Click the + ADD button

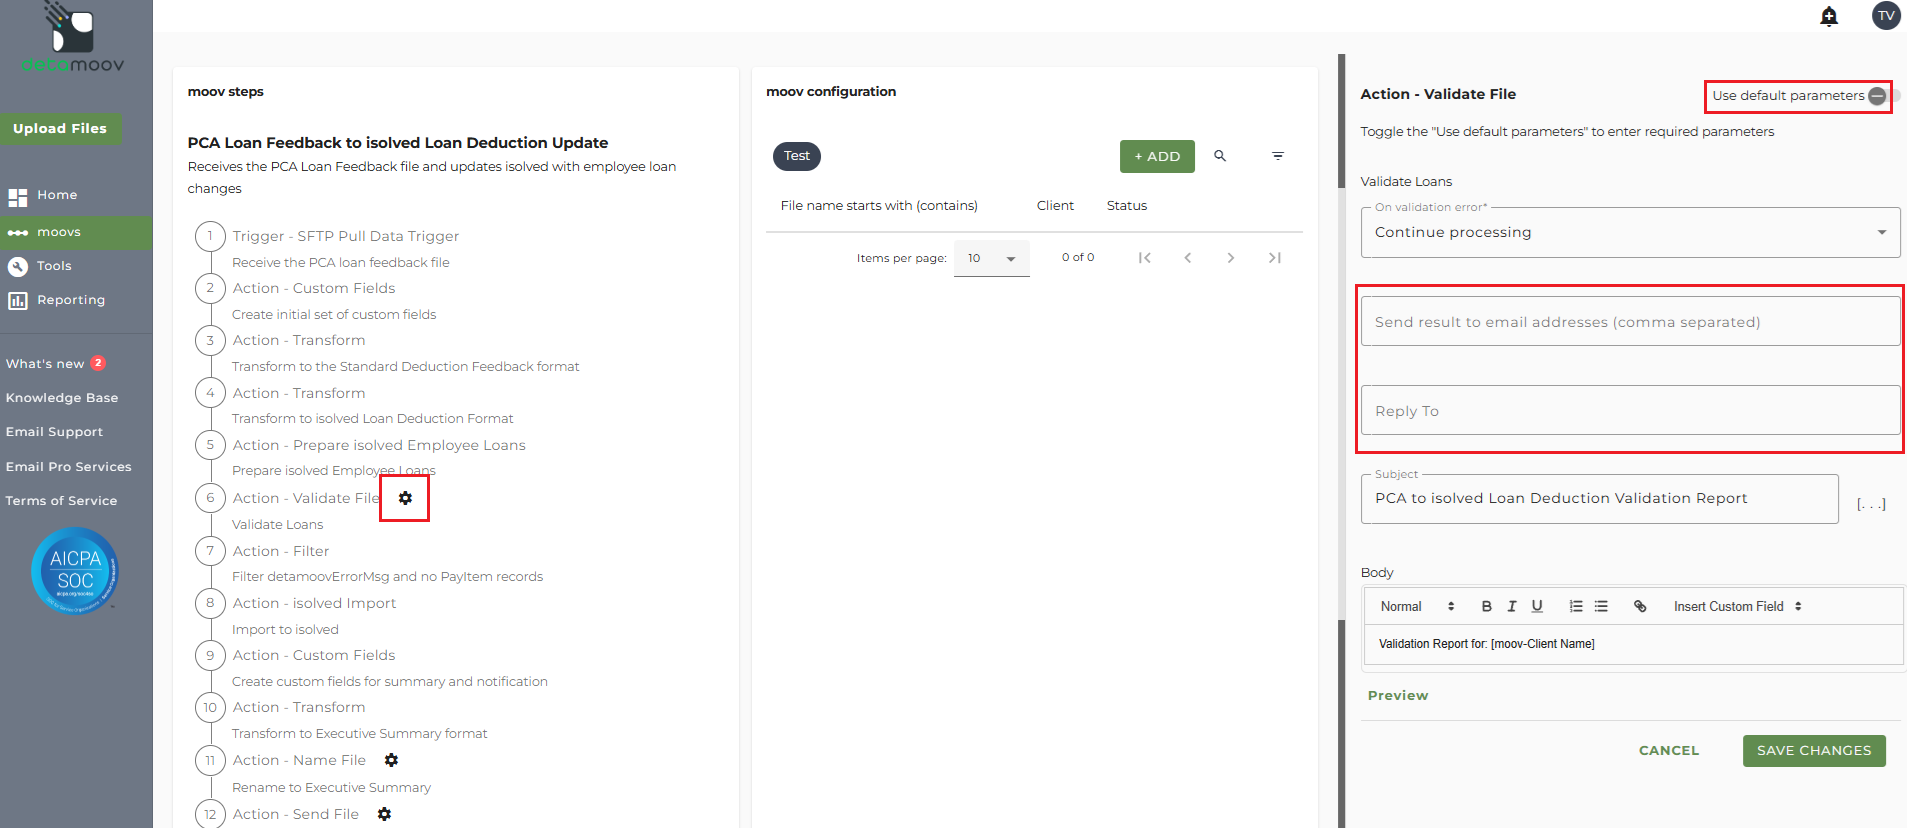[x=1157, y=156]
